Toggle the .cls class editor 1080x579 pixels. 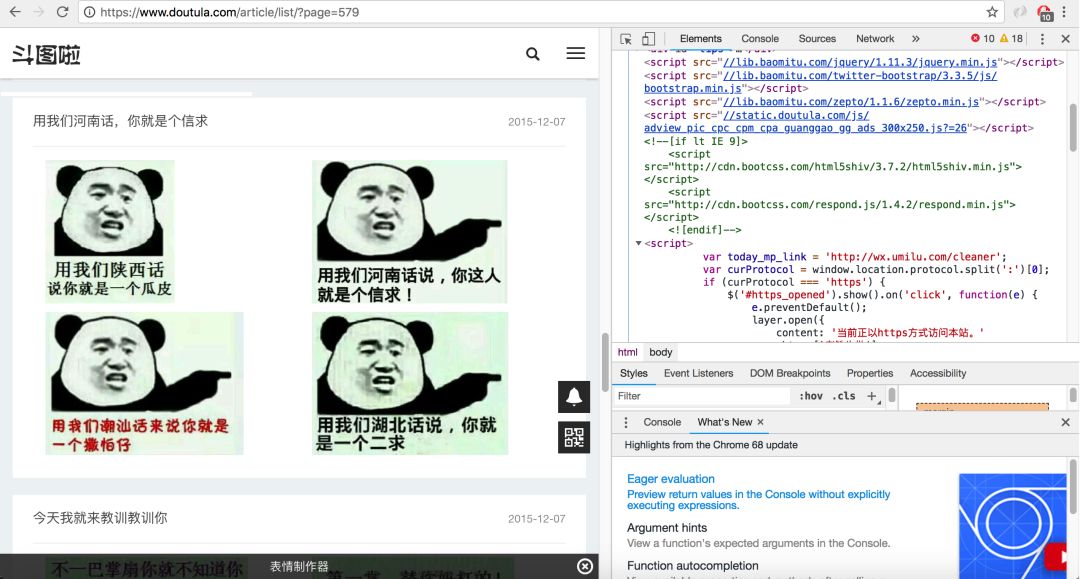844,396
